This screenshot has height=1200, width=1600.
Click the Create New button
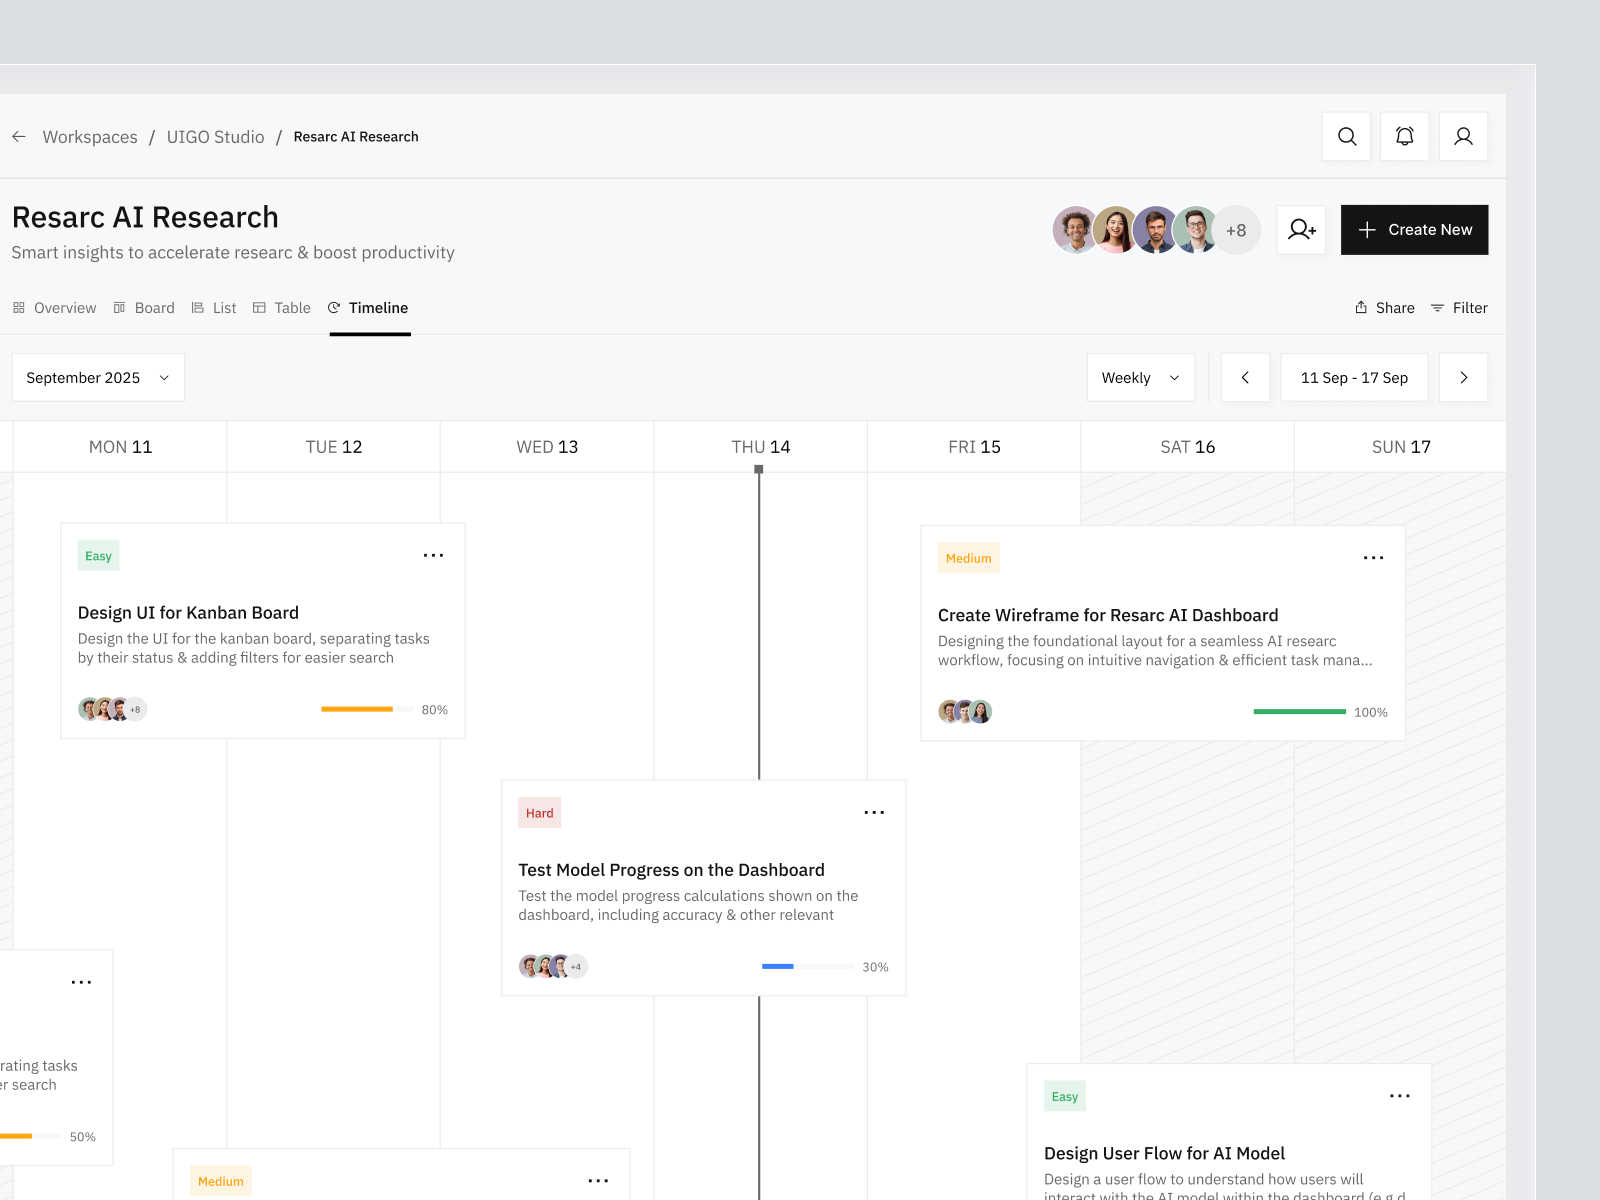(1414, 230)
